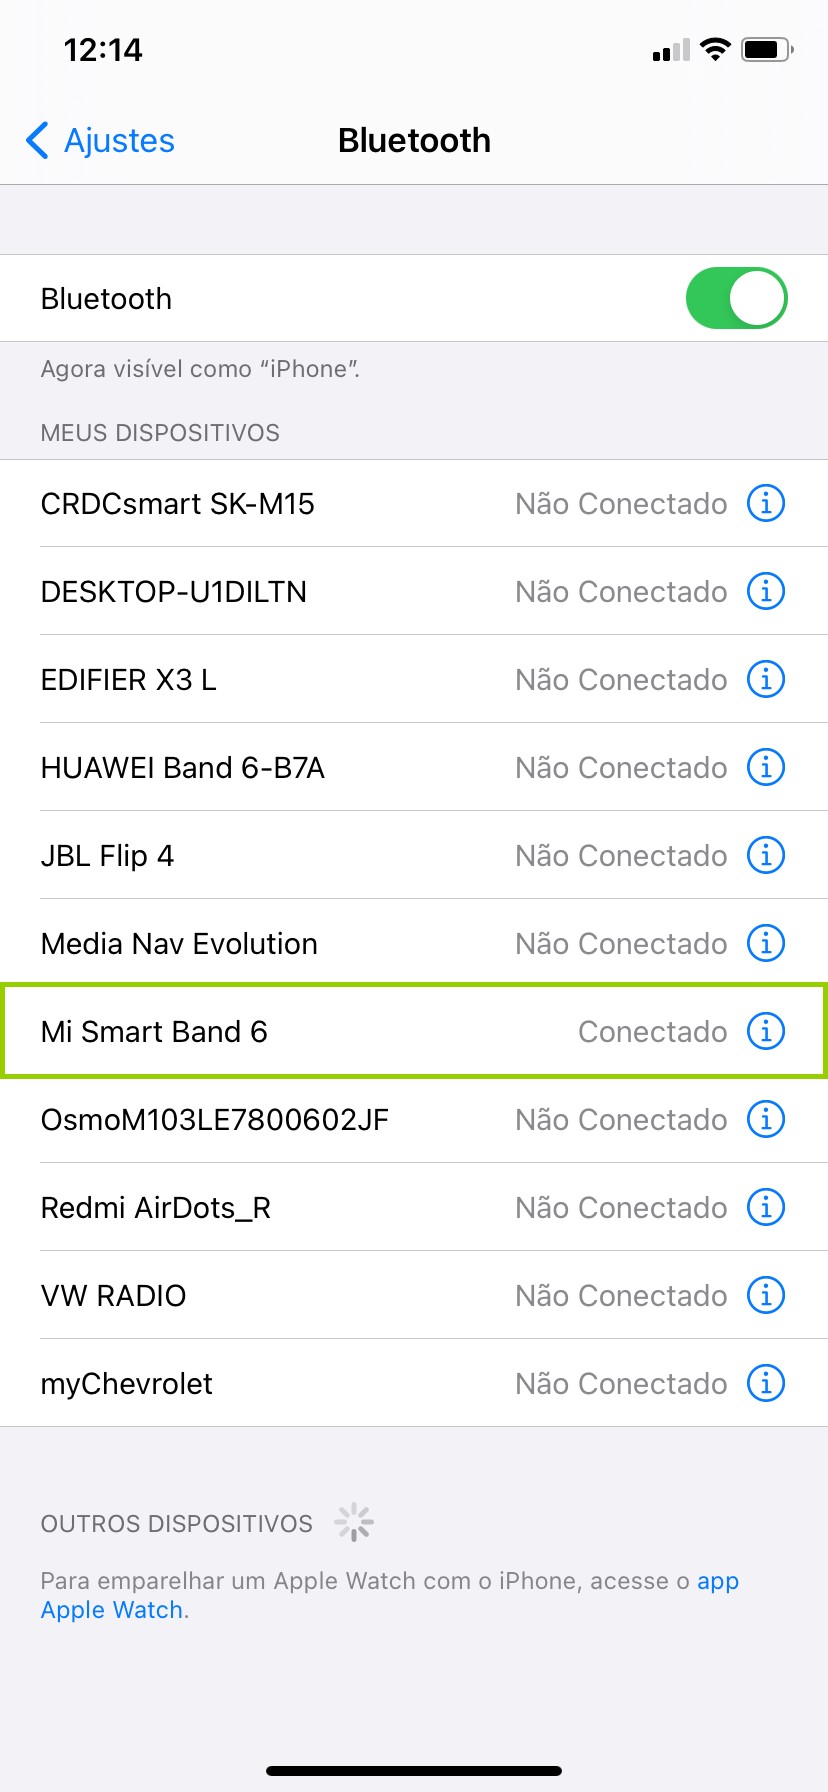Turn off the Bluetooth switch
Screen dimensions: 828x1792
tap(736, 298)
